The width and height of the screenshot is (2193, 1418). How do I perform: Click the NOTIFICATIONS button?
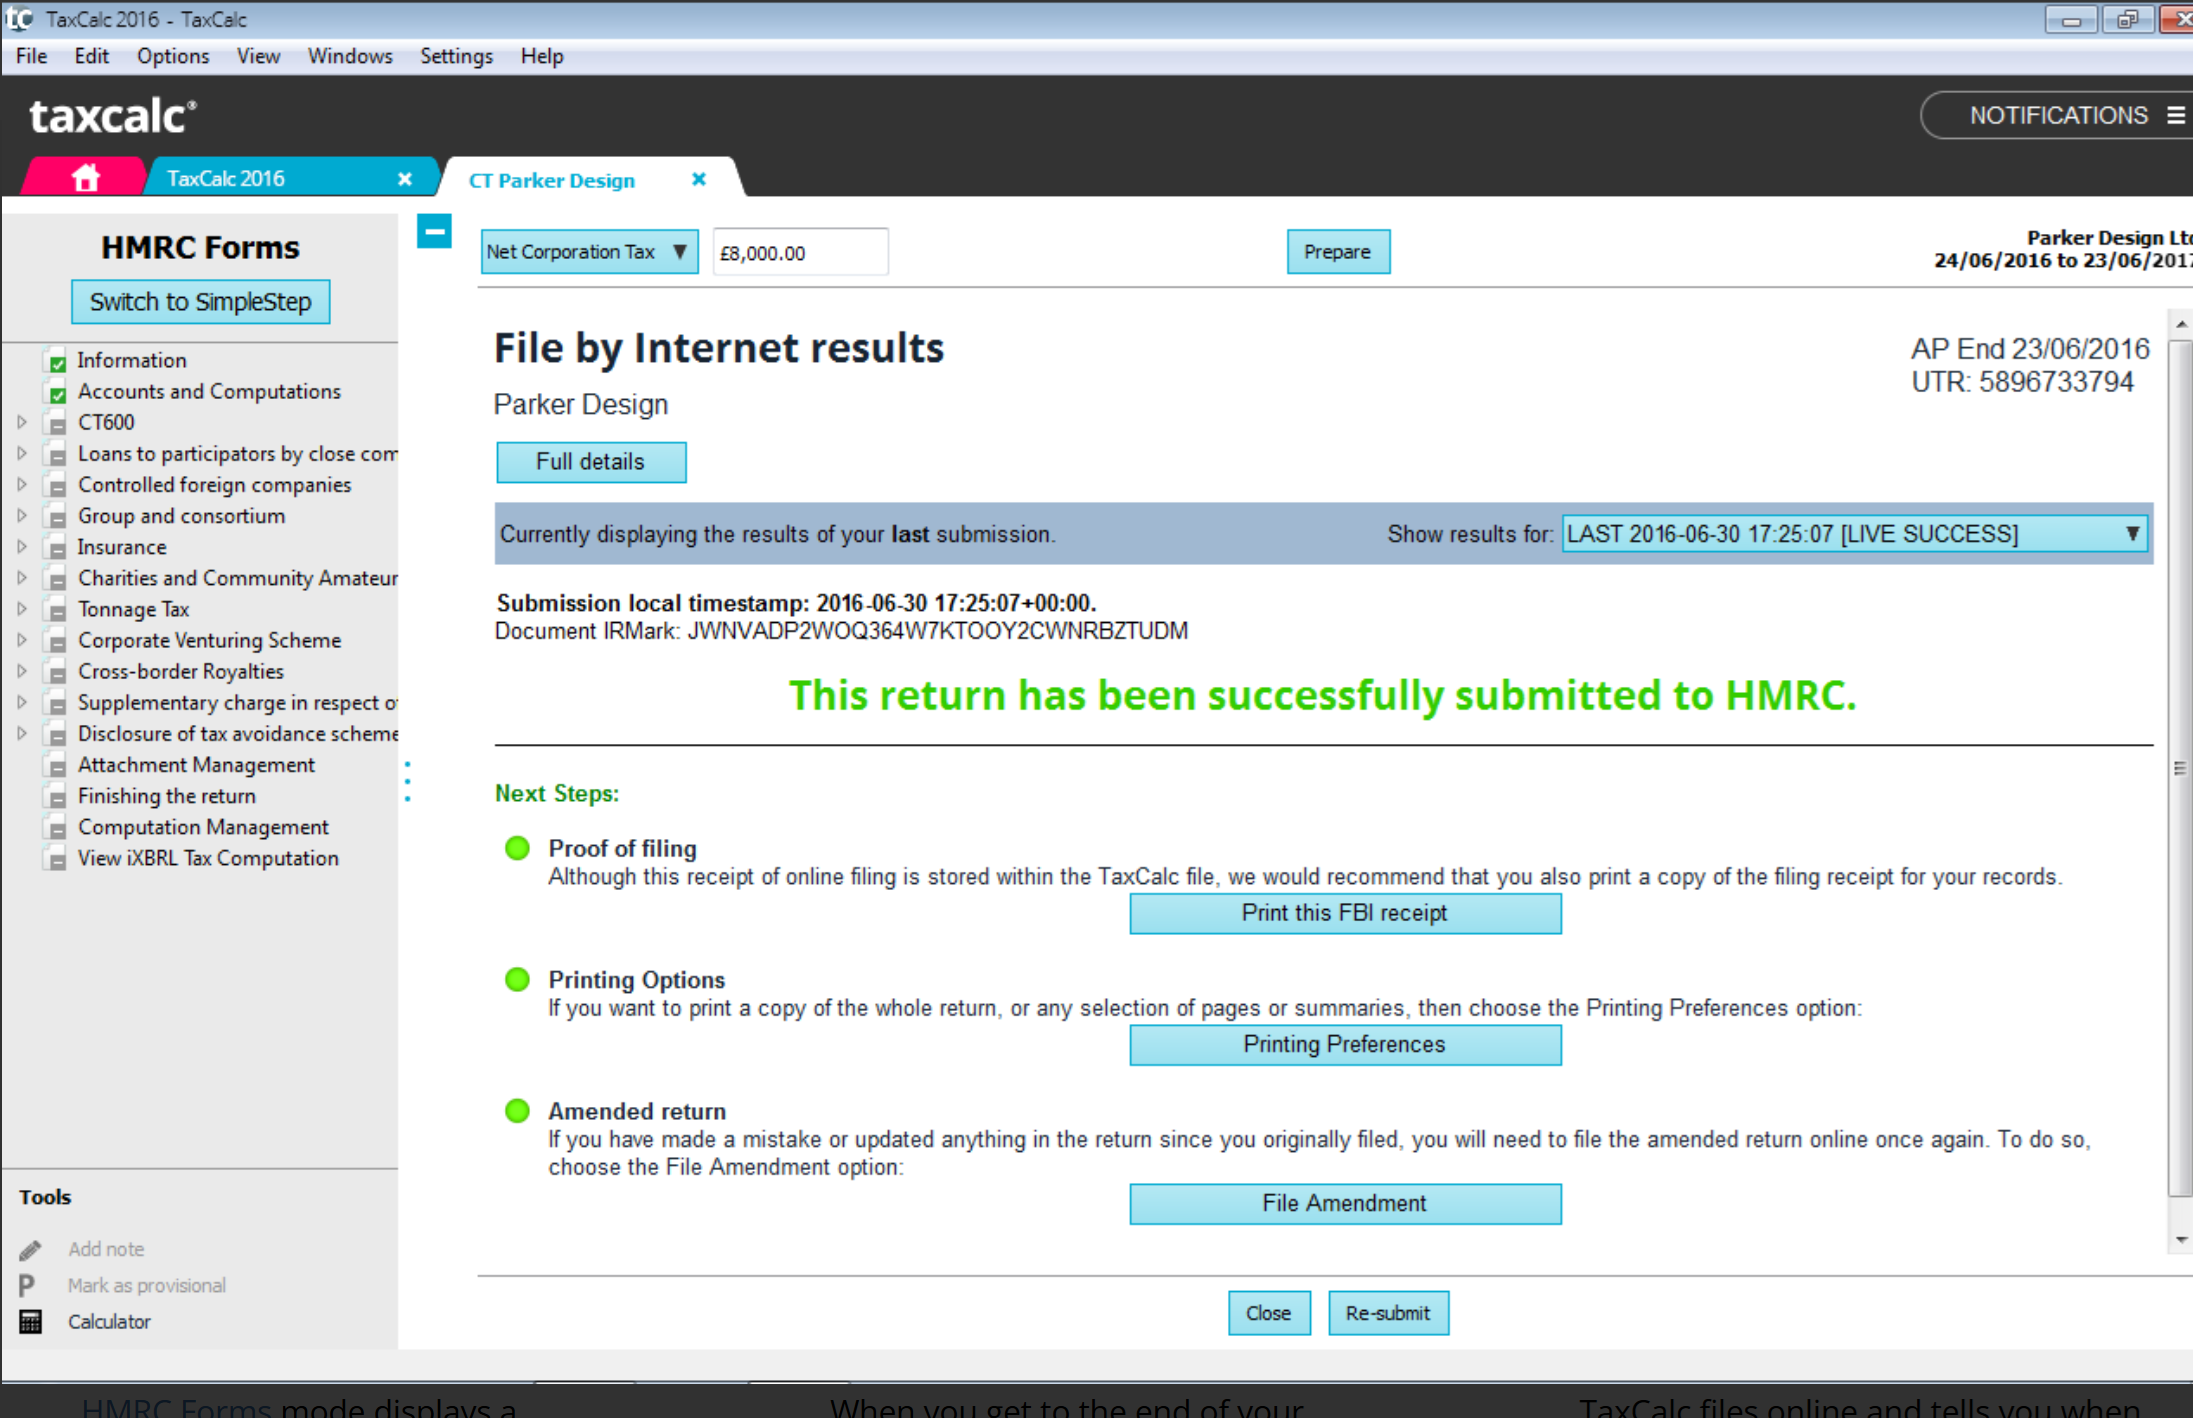click(x=2058, y=116)
